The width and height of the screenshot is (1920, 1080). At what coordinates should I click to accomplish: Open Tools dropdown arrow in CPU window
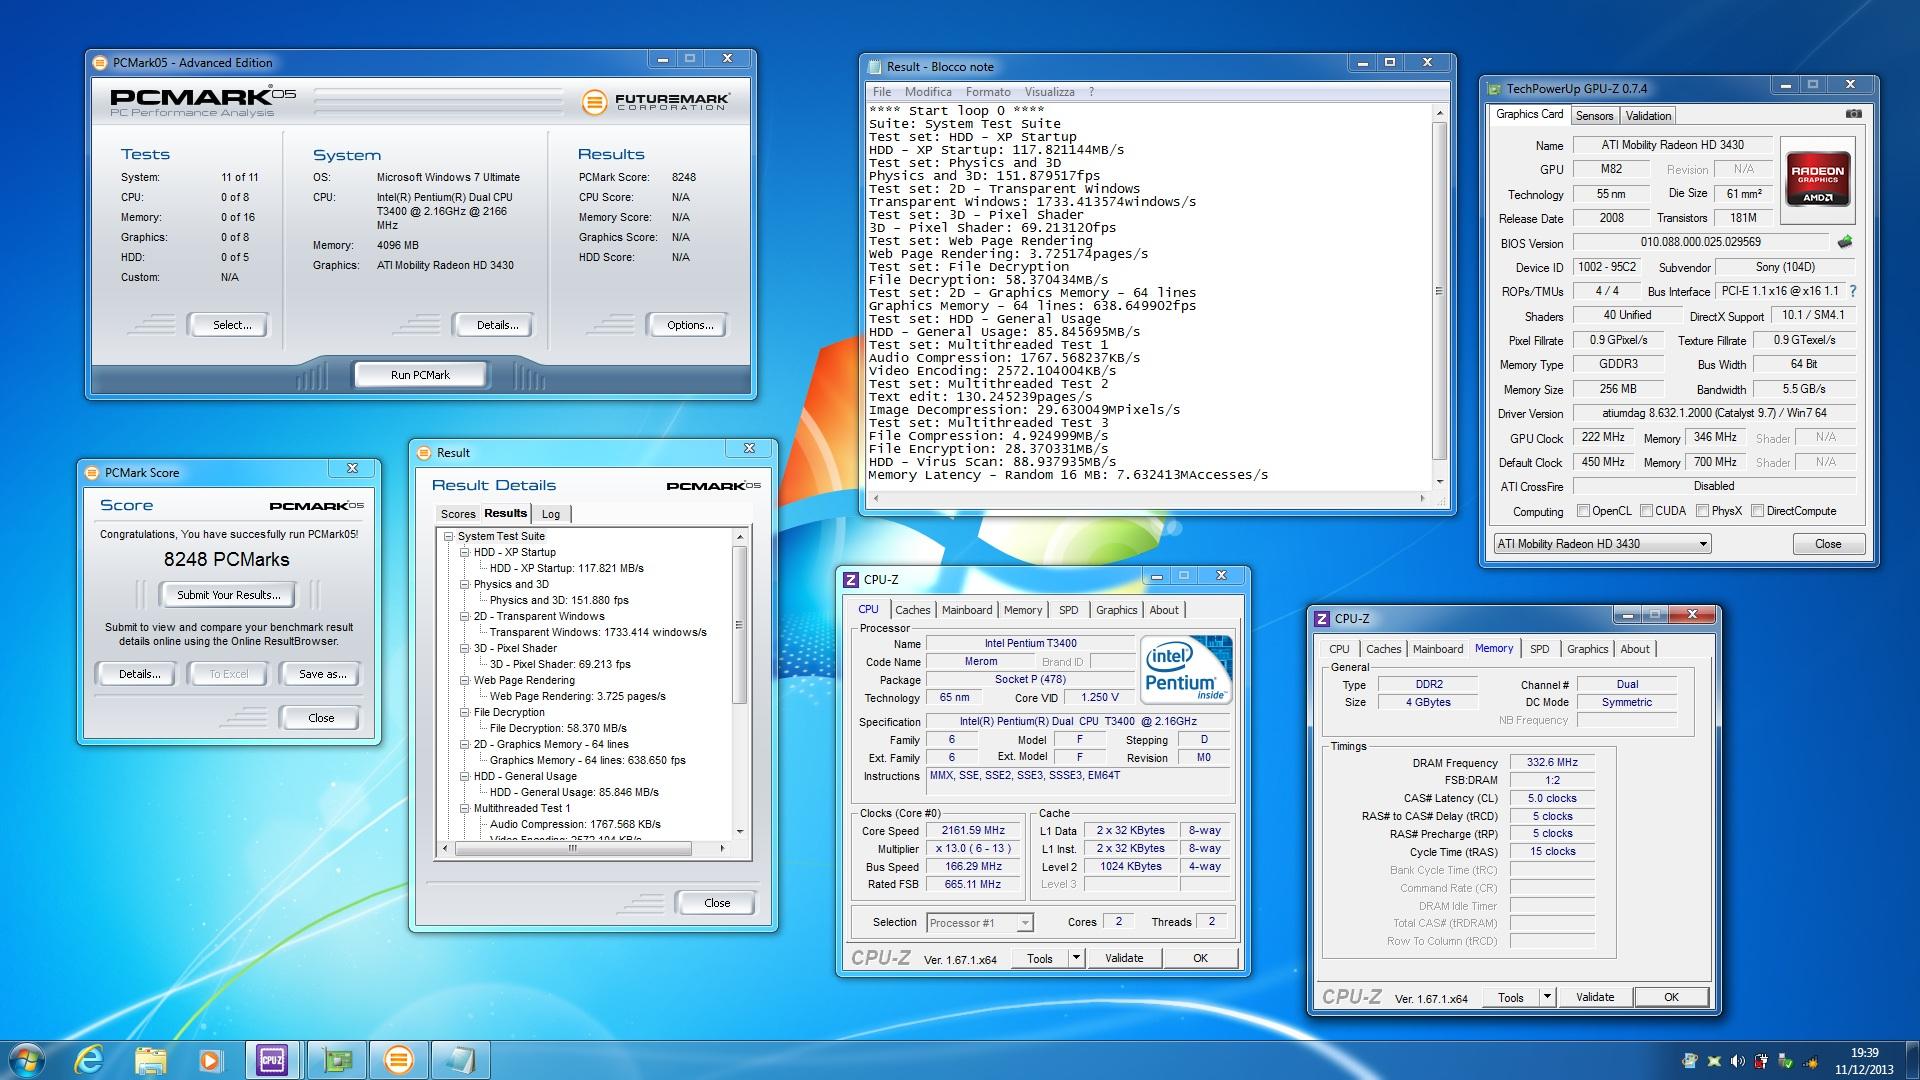pos(1076,958)
